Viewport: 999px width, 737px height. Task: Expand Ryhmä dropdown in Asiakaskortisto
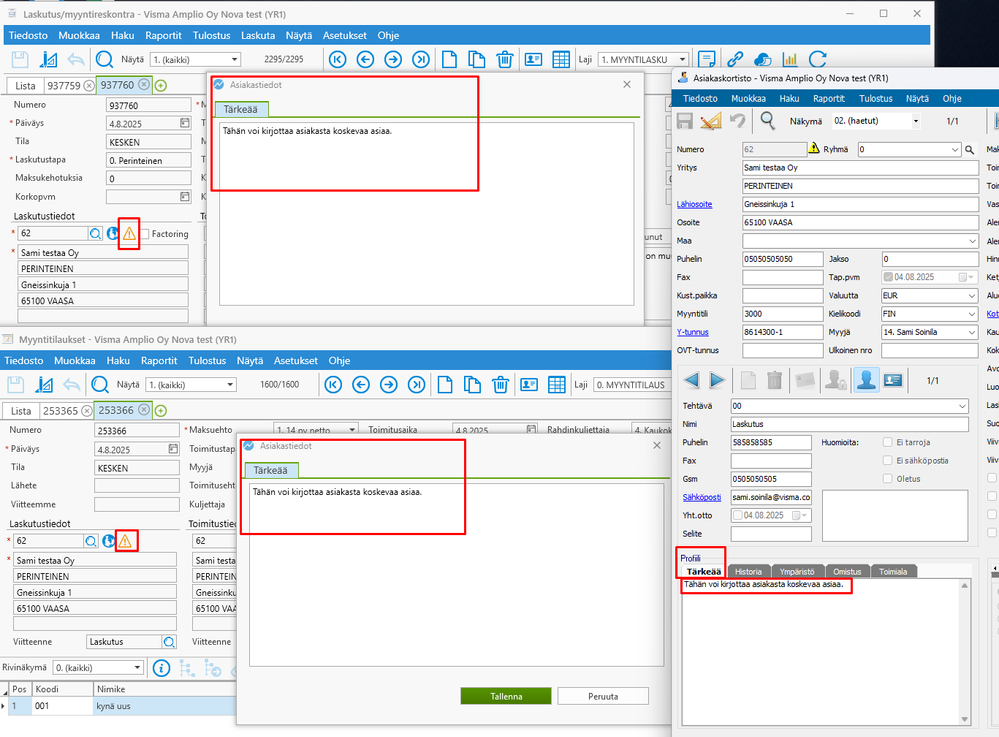[x=954, y=150]
